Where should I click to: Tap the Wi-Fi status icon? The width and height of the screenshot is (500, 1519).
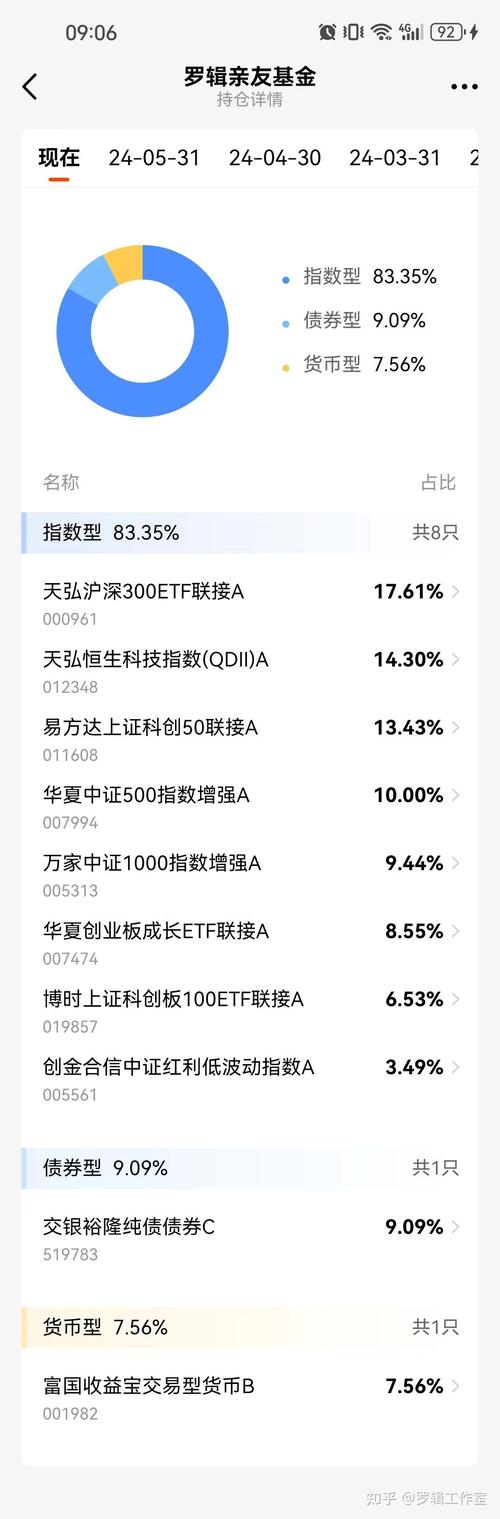[x=381, y=32]
